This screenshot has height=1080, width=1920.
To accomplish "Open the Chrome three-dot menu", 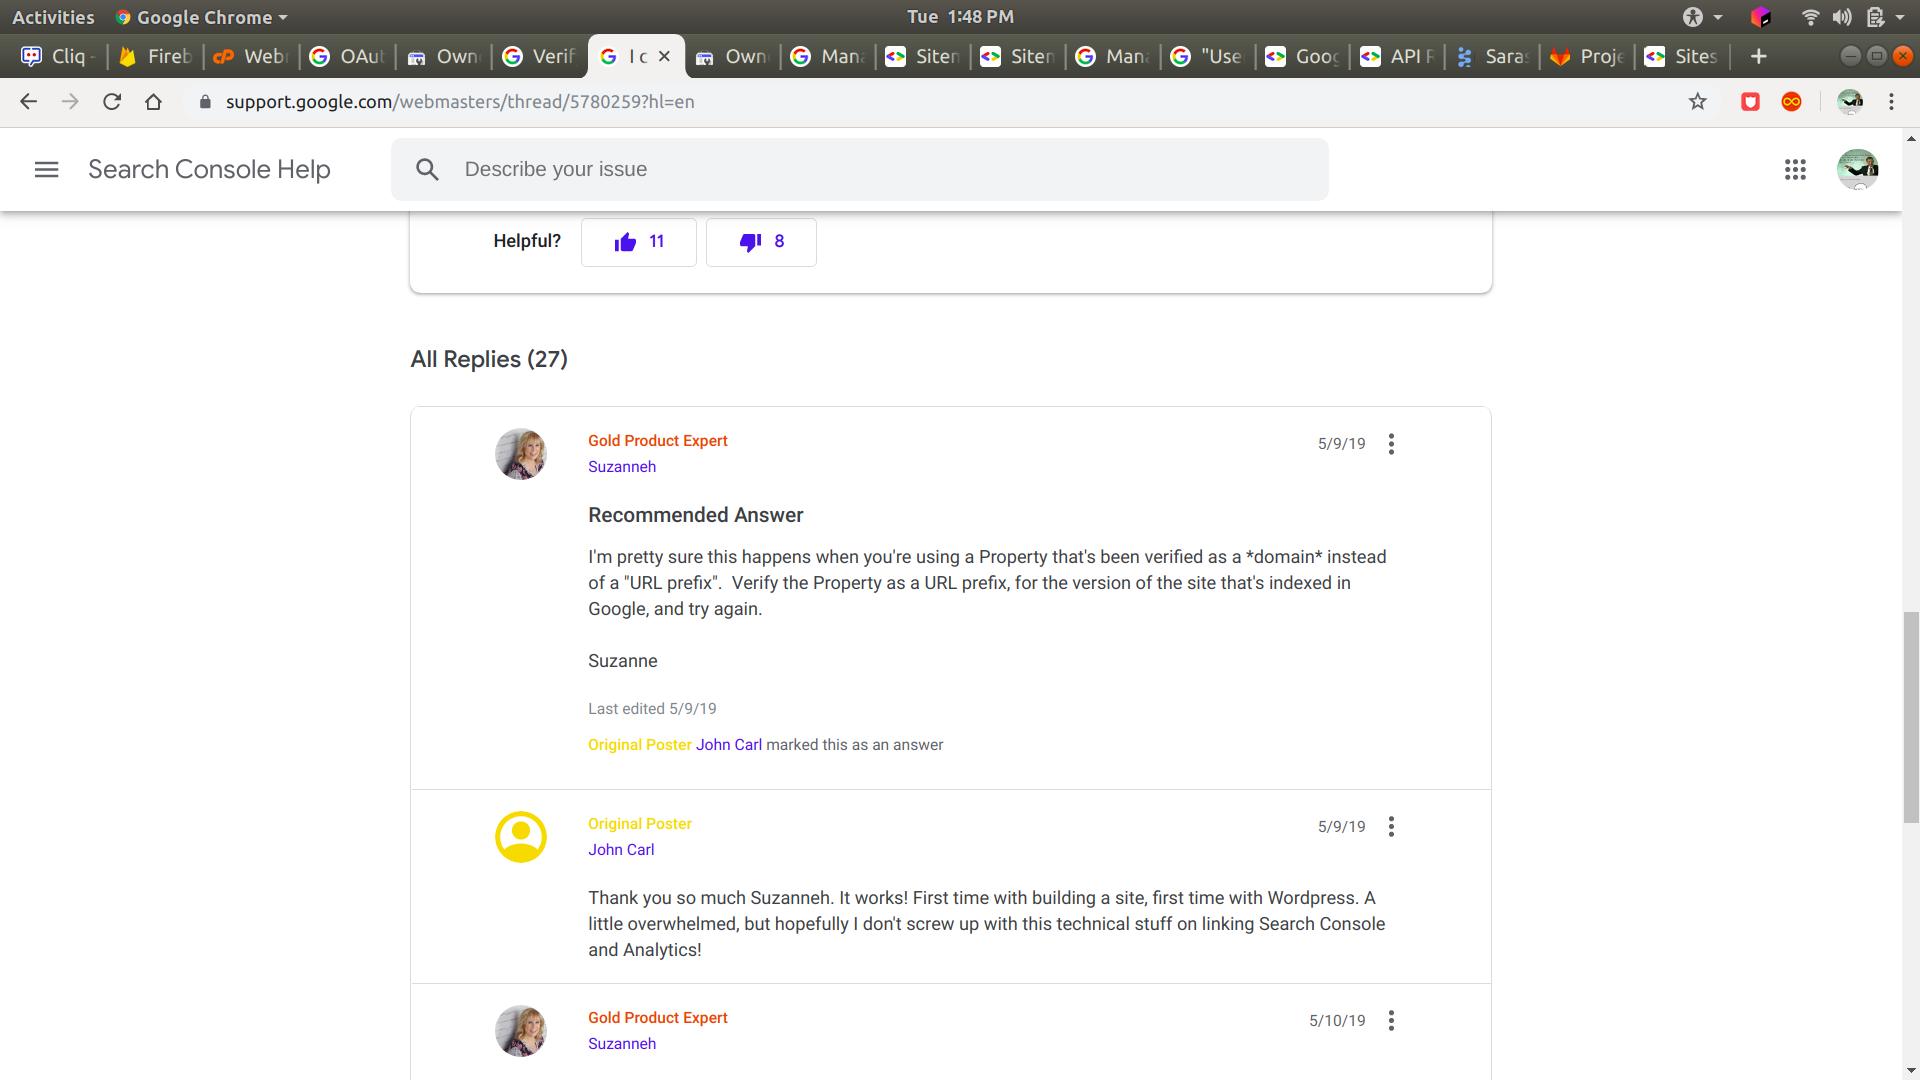I will pyautogui.click(x=1891, y=102).
